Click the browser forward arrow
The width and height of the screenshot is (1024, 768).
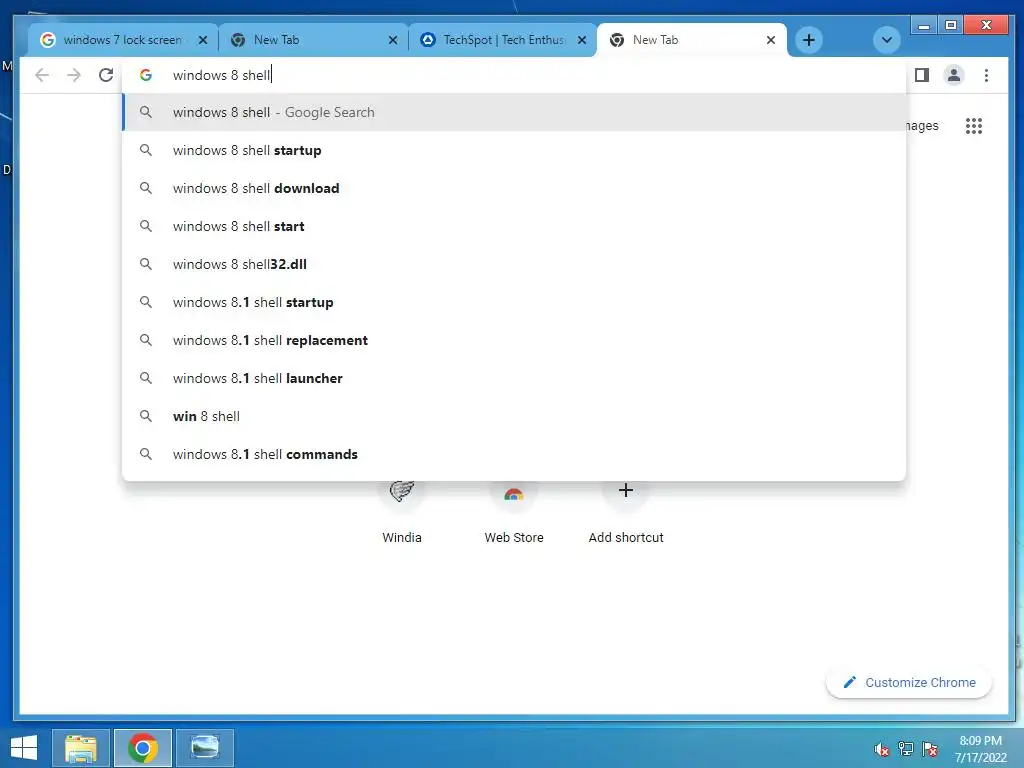(74, 75)
